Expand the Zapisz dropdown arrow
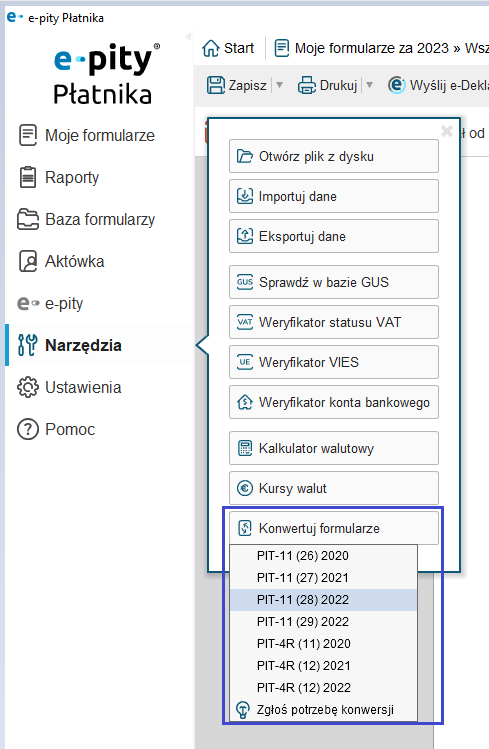Viewport: 489px width, 749px height. pyautogui.click(x=279, y=86)
